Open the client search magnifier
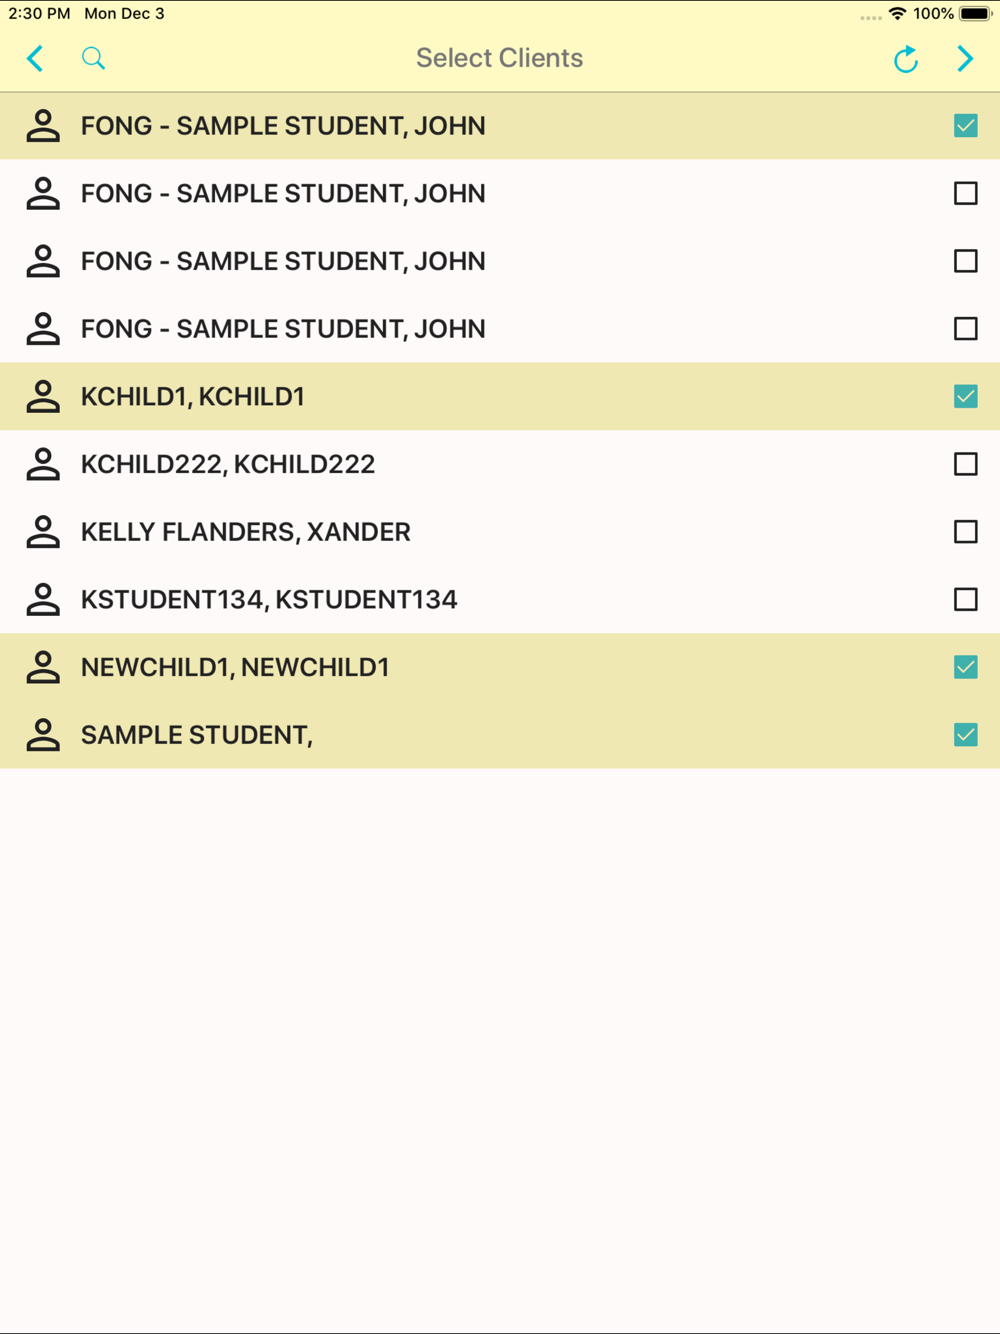1000x1334 pixels. click(93, 59)
